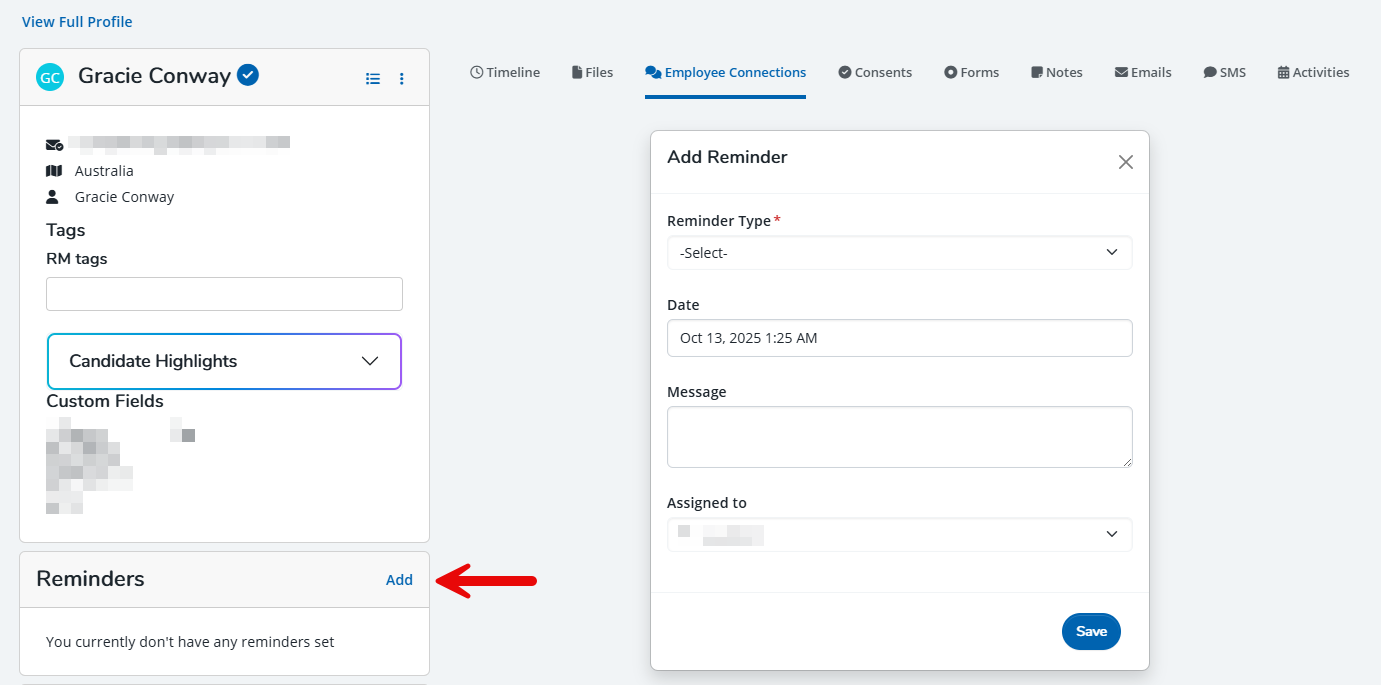Go to the Consents tab
This screenshot has height=685, width=1381.
coord(875,72)
